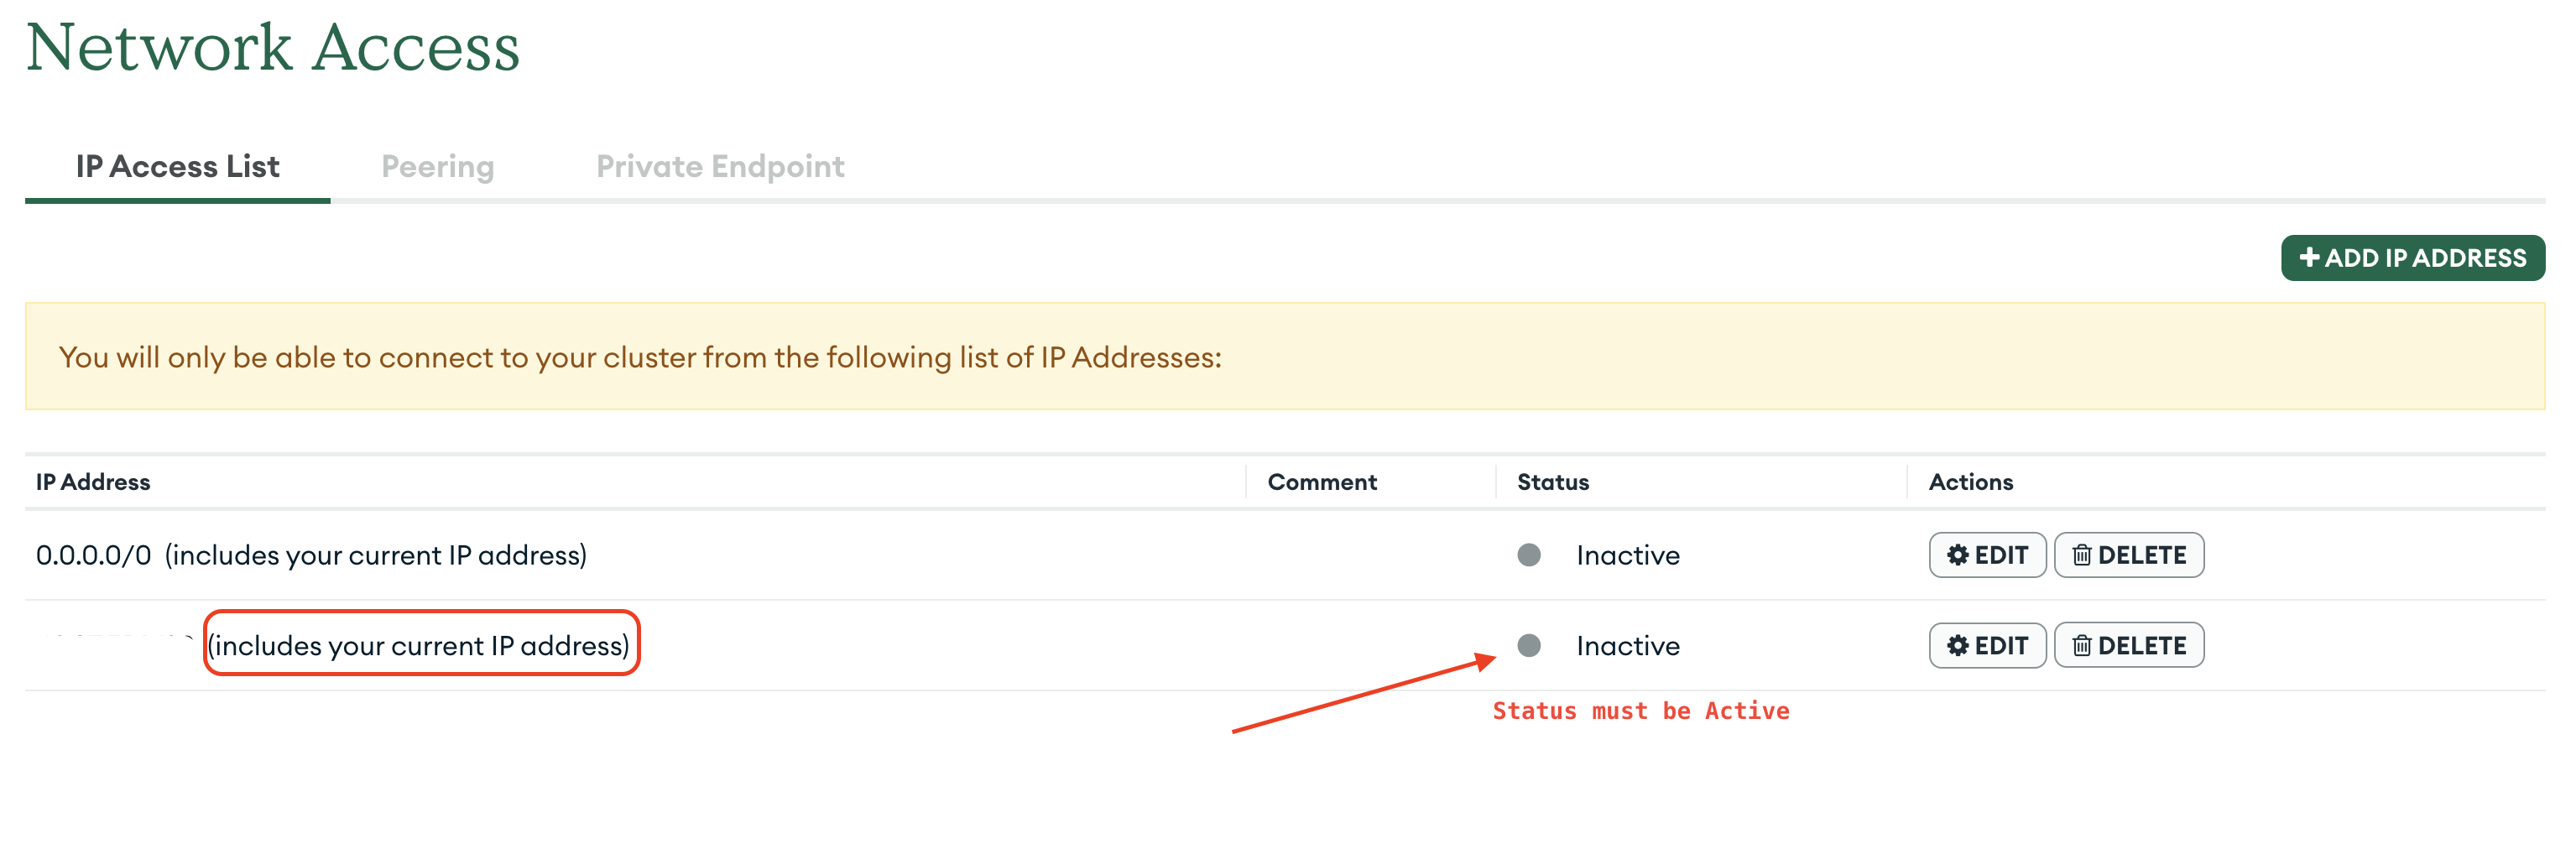This screenshot has height=849, width=2576.
Task: Click the gear icon on 0.0.0.0/0 EDIT button
Action: click(x=1957, y=555)
